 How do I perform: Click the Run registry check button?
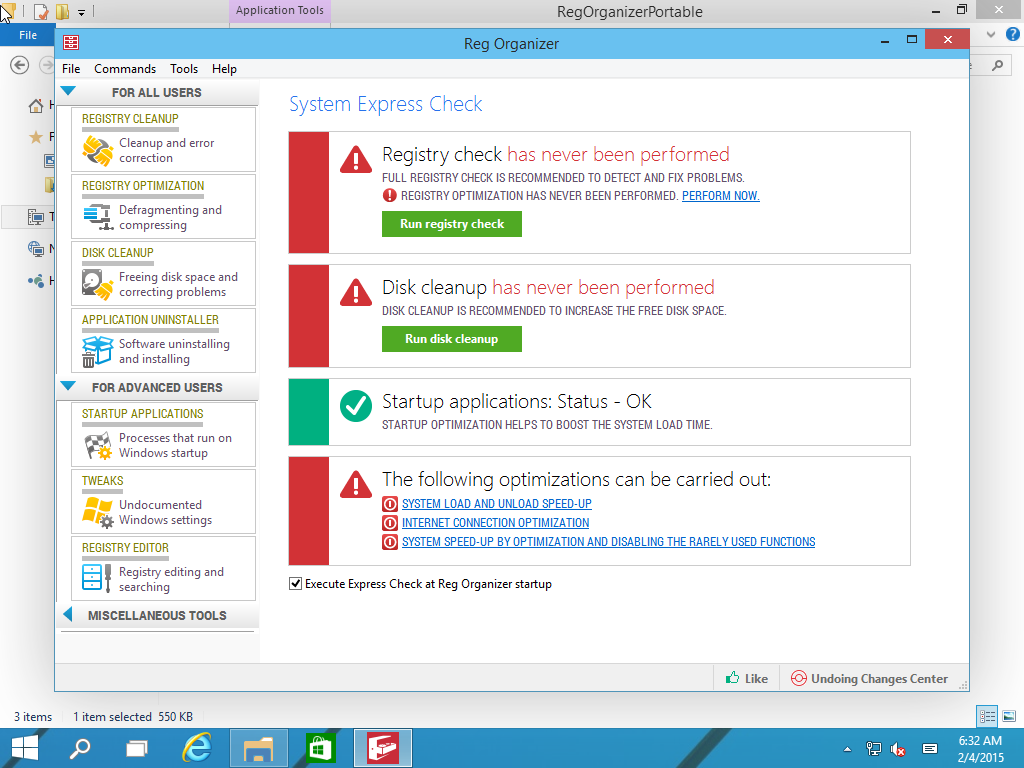click(x=452, y=224)
